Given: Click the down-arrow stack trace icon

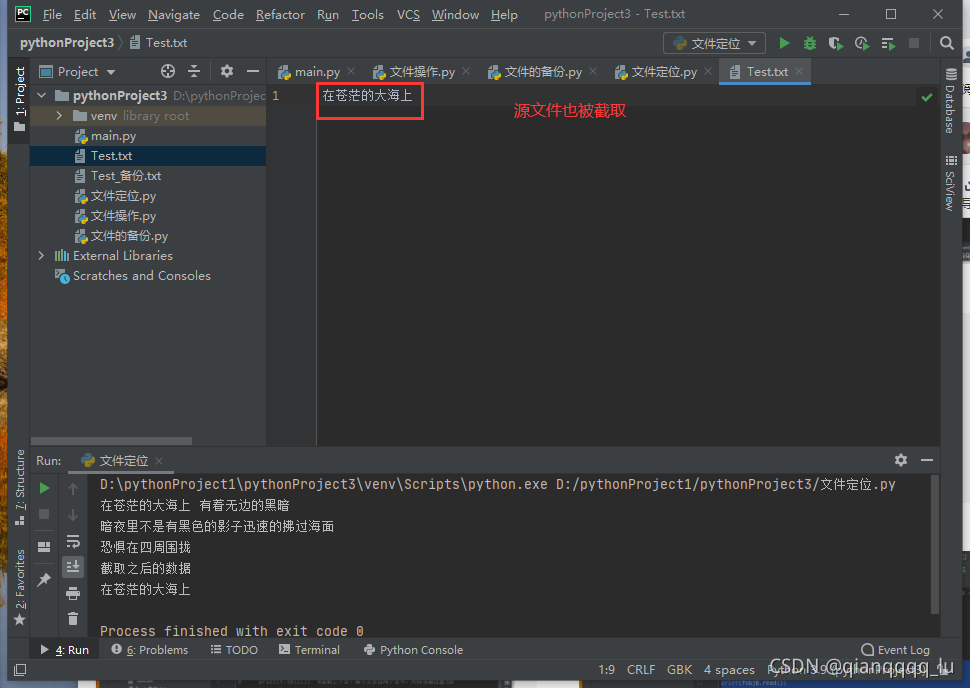Looking at the screenshot, I should [x=73, y=515].
